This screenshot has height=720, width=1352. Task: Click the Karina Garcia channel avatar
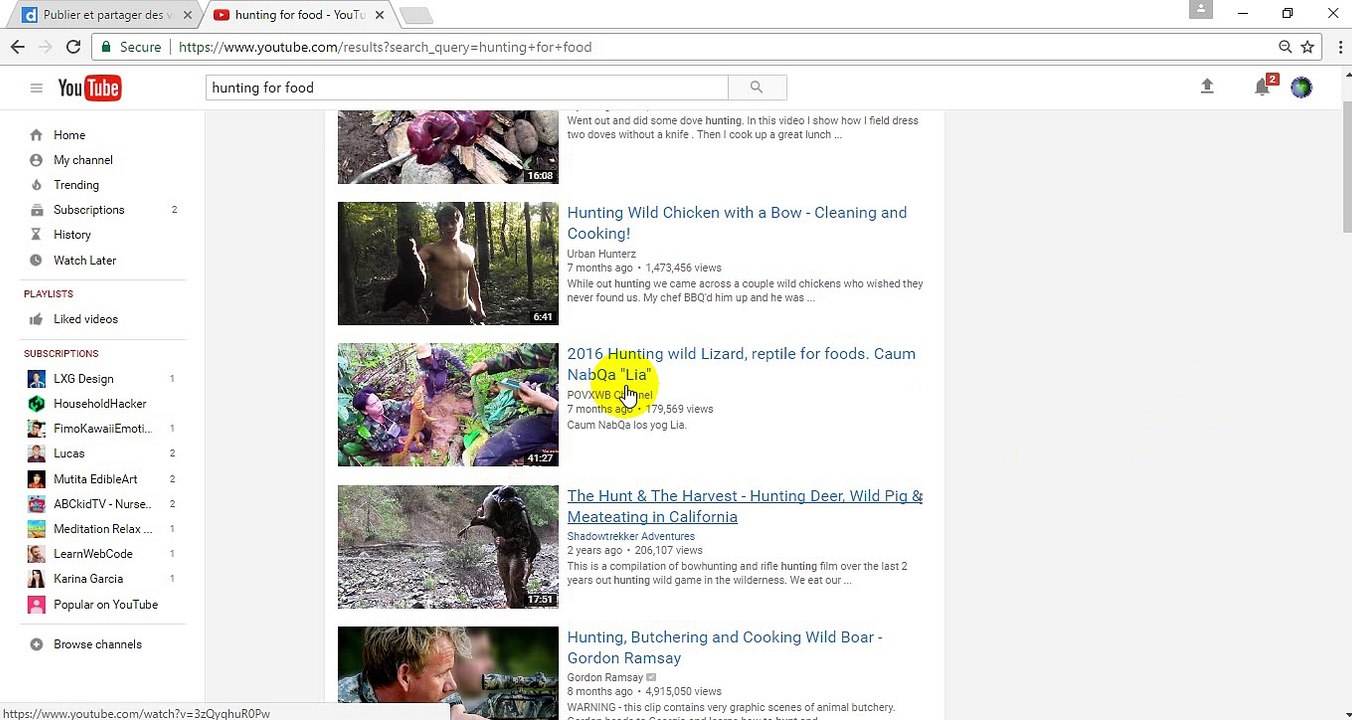(36, 579)
